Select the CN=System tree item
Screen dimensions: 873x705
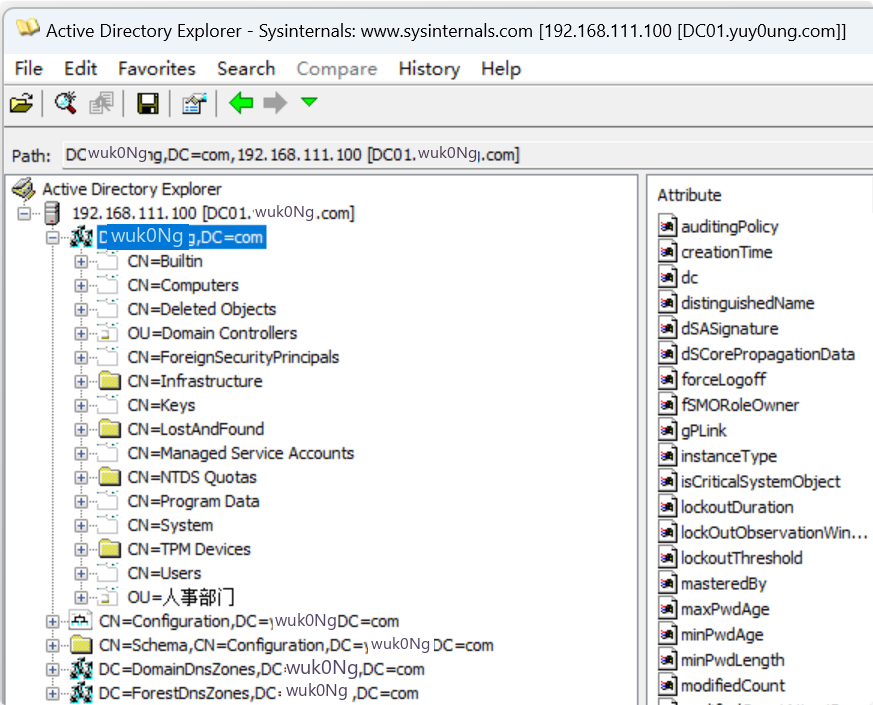pyautogui.click(x=170, y=525)
